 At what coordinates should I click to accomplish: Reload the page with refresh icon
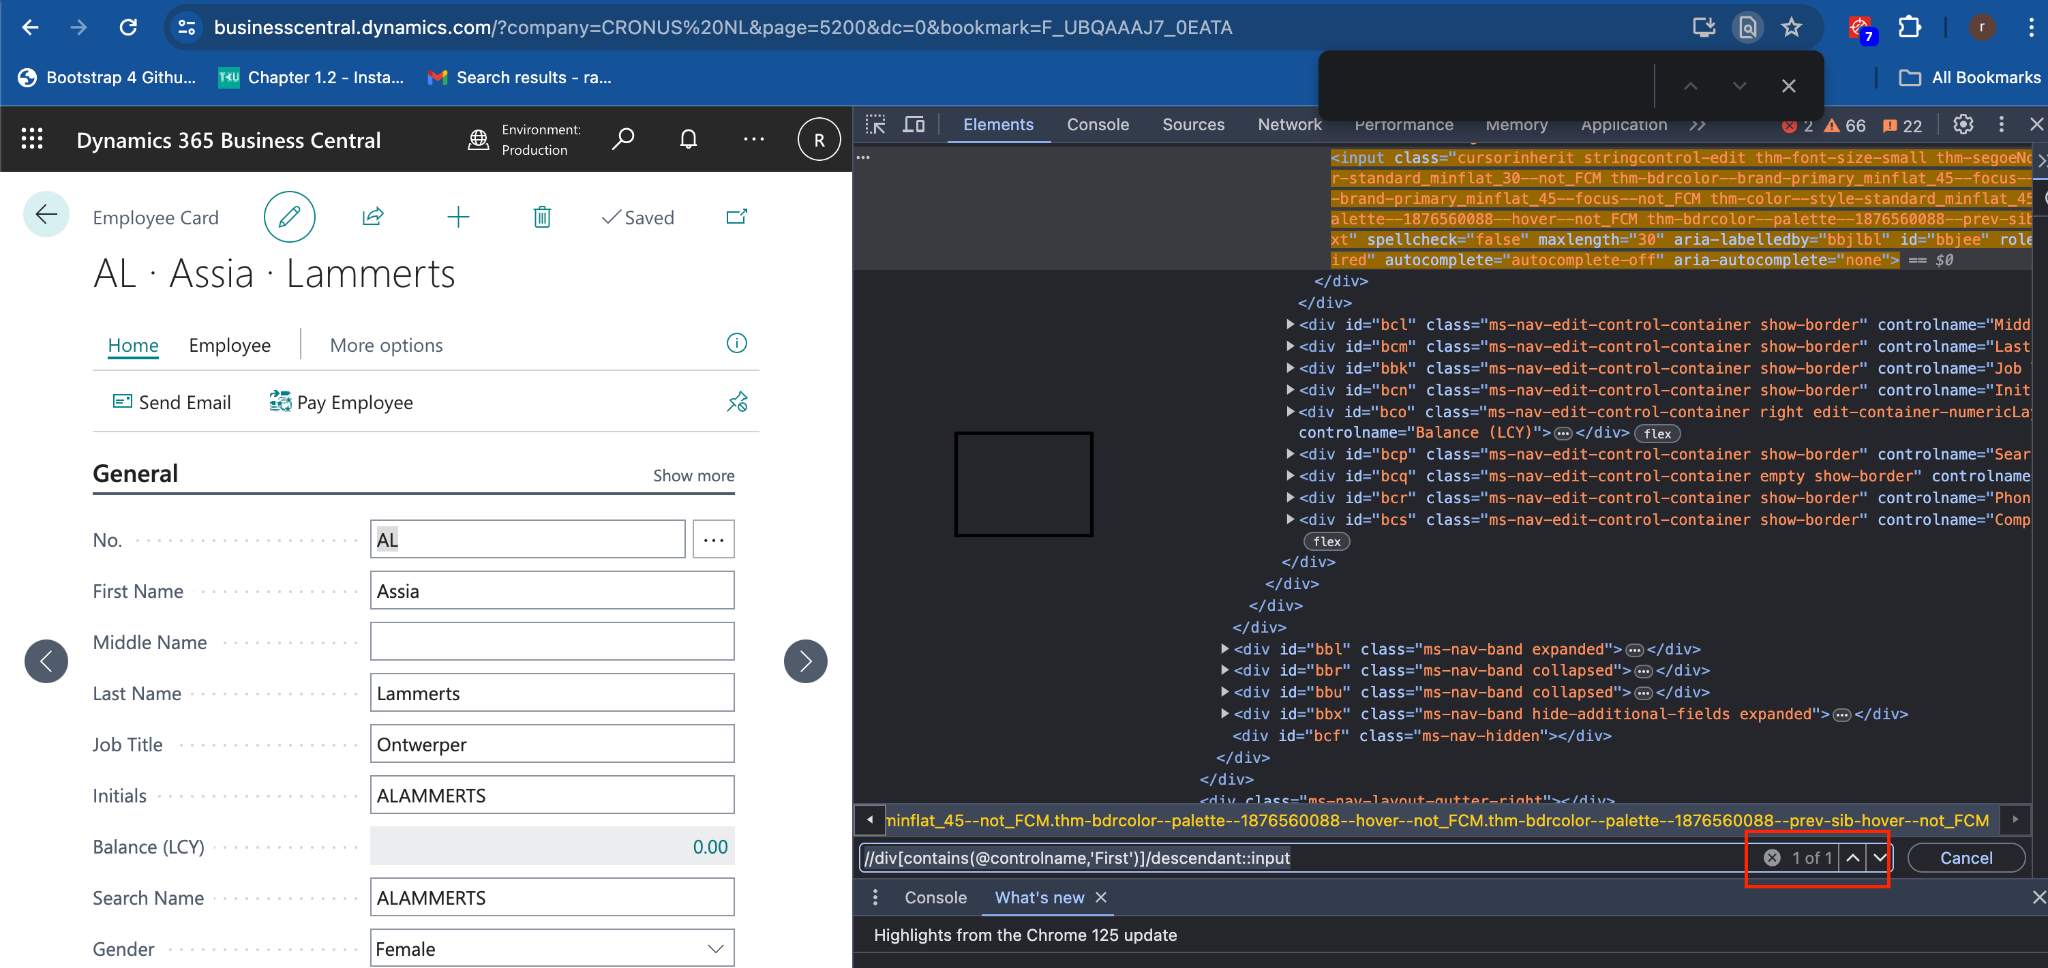pyautogui.click(x=128, y=28)
